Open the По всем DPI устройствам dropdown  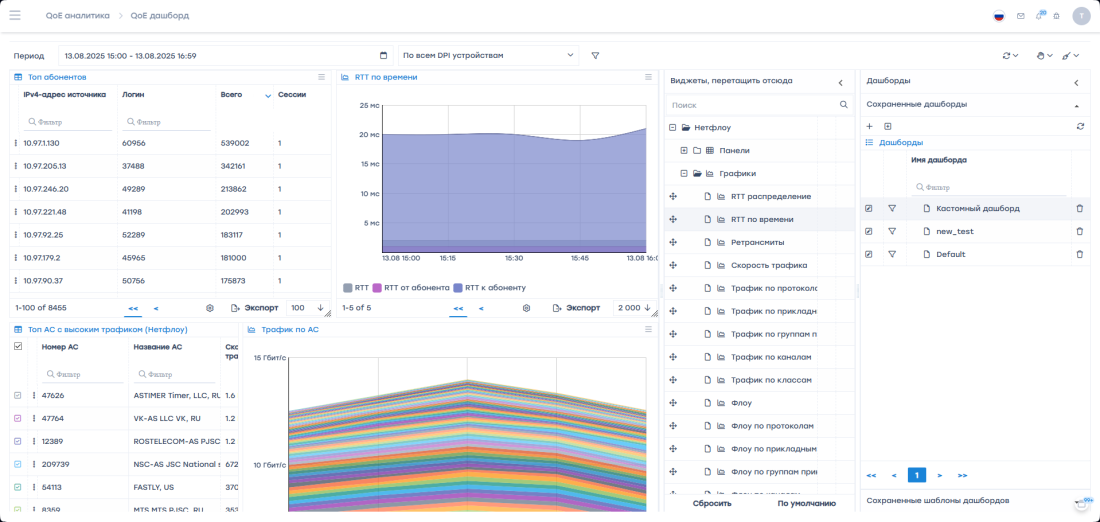488,56
